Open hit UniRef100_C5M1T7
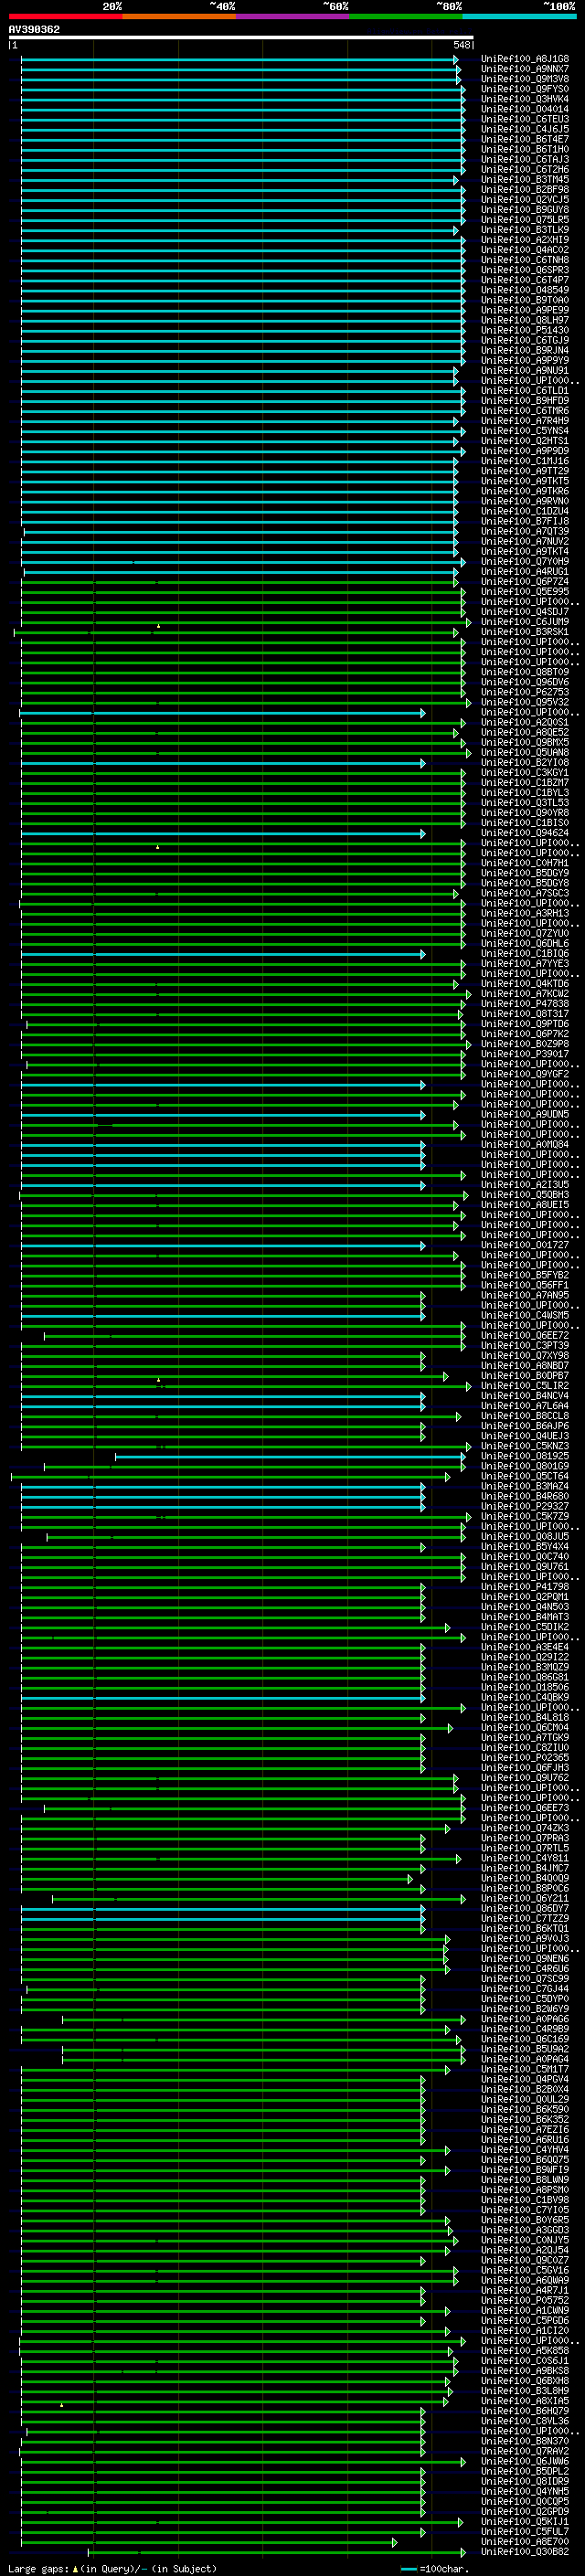585x2576 pixels. point(525,2070)
